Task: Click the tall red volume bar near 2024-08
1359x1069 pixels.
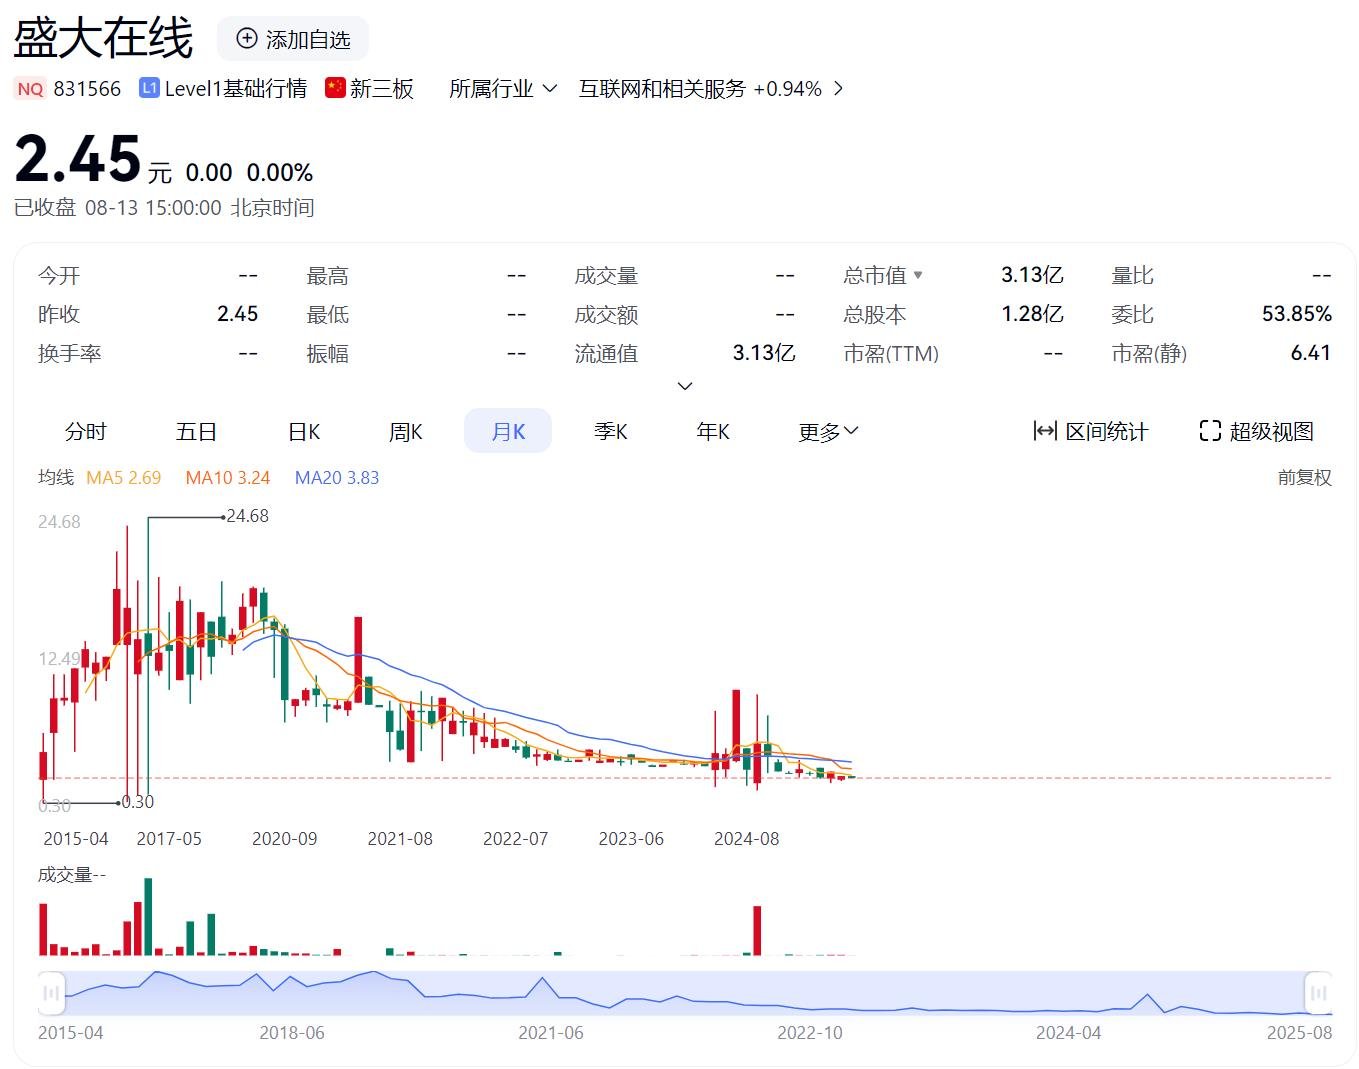Action: (x=757, y=930)
